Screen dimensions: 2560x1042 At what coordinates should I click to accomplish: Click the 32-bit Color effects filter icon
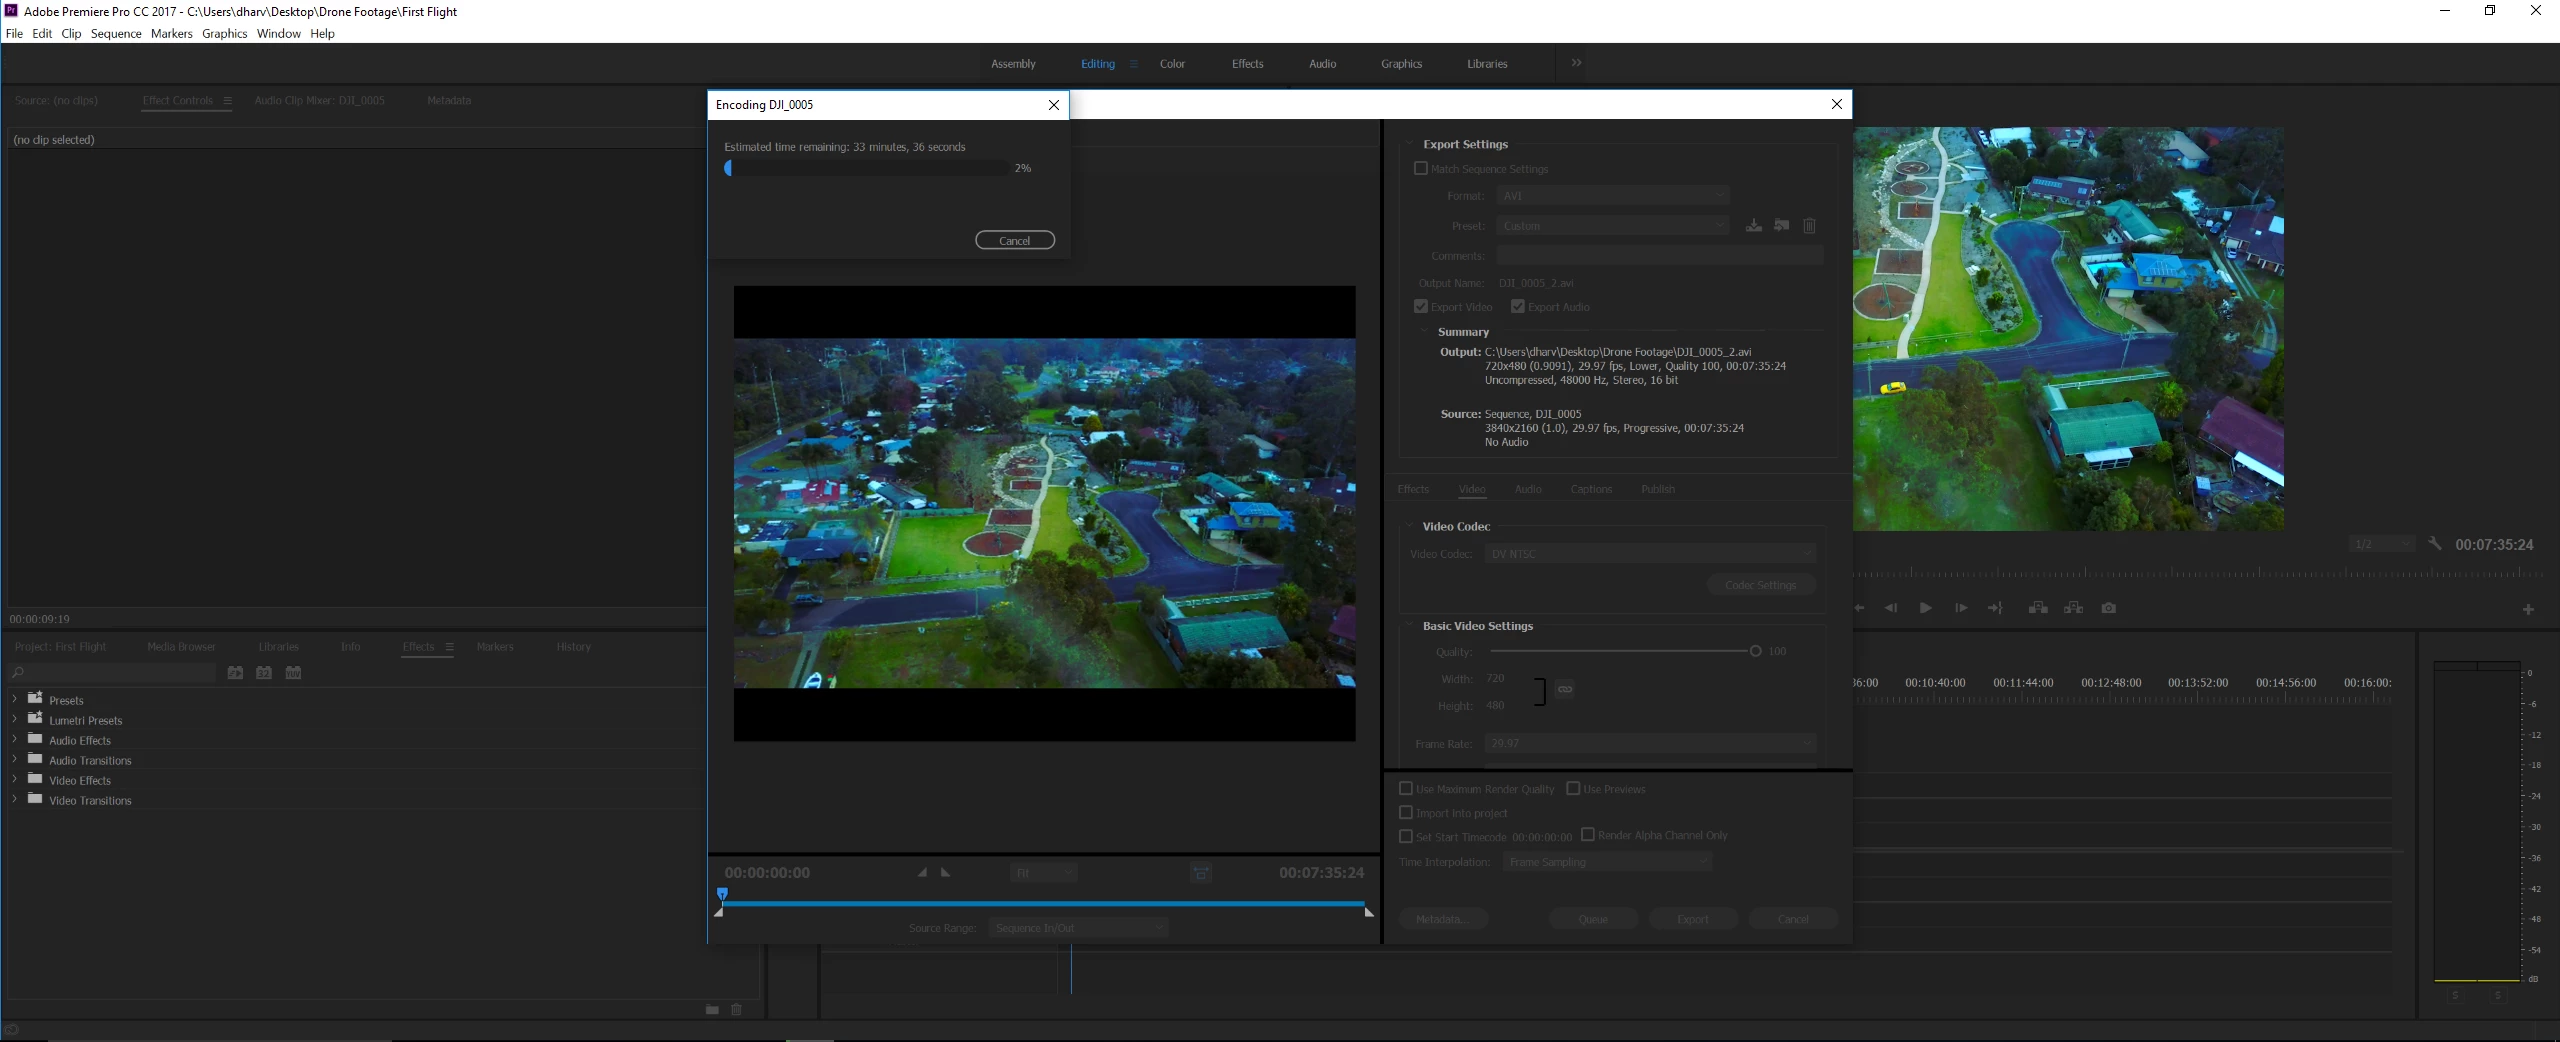click(x=264, y=673)
